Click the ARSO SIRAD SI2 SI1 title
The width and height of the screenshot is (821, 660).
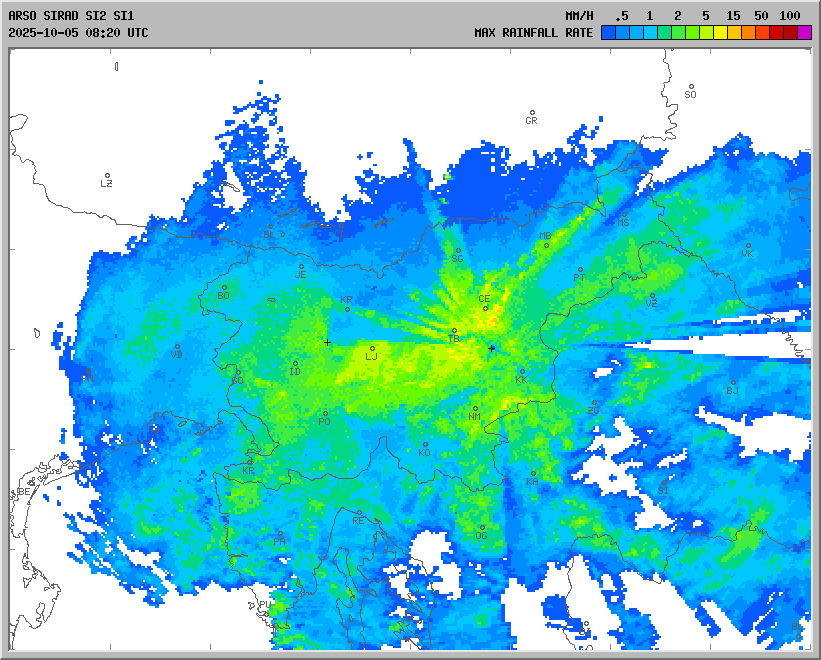[68, 16]
